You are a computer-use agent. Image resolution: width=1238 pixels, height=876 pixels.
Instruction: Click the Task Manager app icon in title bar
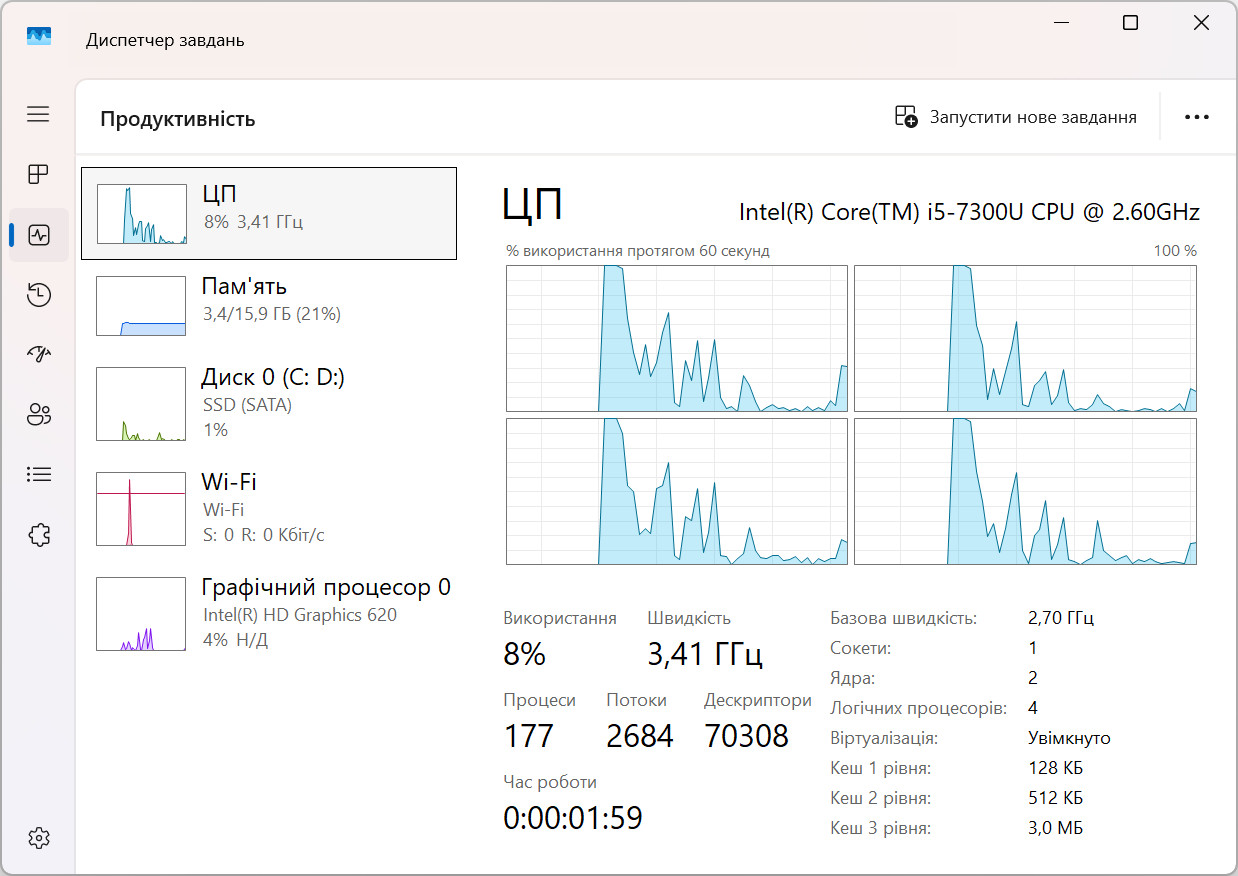(x=38, y=37)
